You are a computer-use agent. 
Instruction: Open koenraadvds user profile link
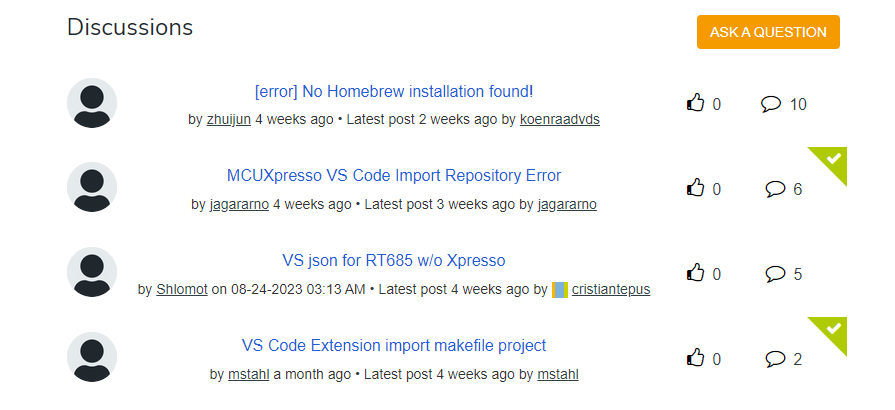(x=560, y=119)
